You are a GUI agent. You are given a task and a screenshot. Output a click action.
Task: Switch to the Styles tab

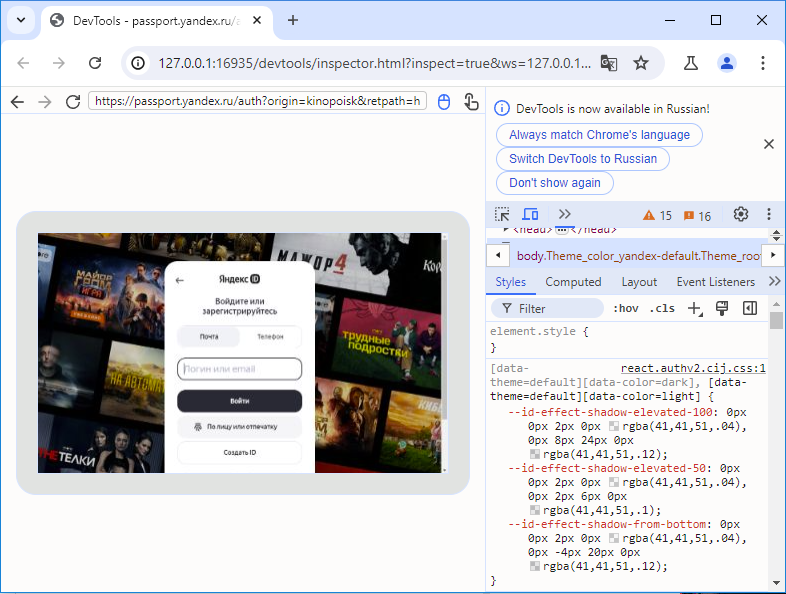click(510, 282)
